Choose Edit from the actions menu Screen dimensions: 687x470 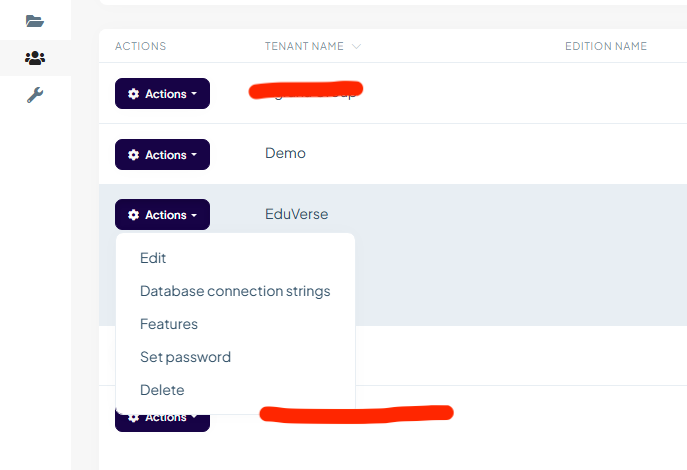click(x=153, y=258)
